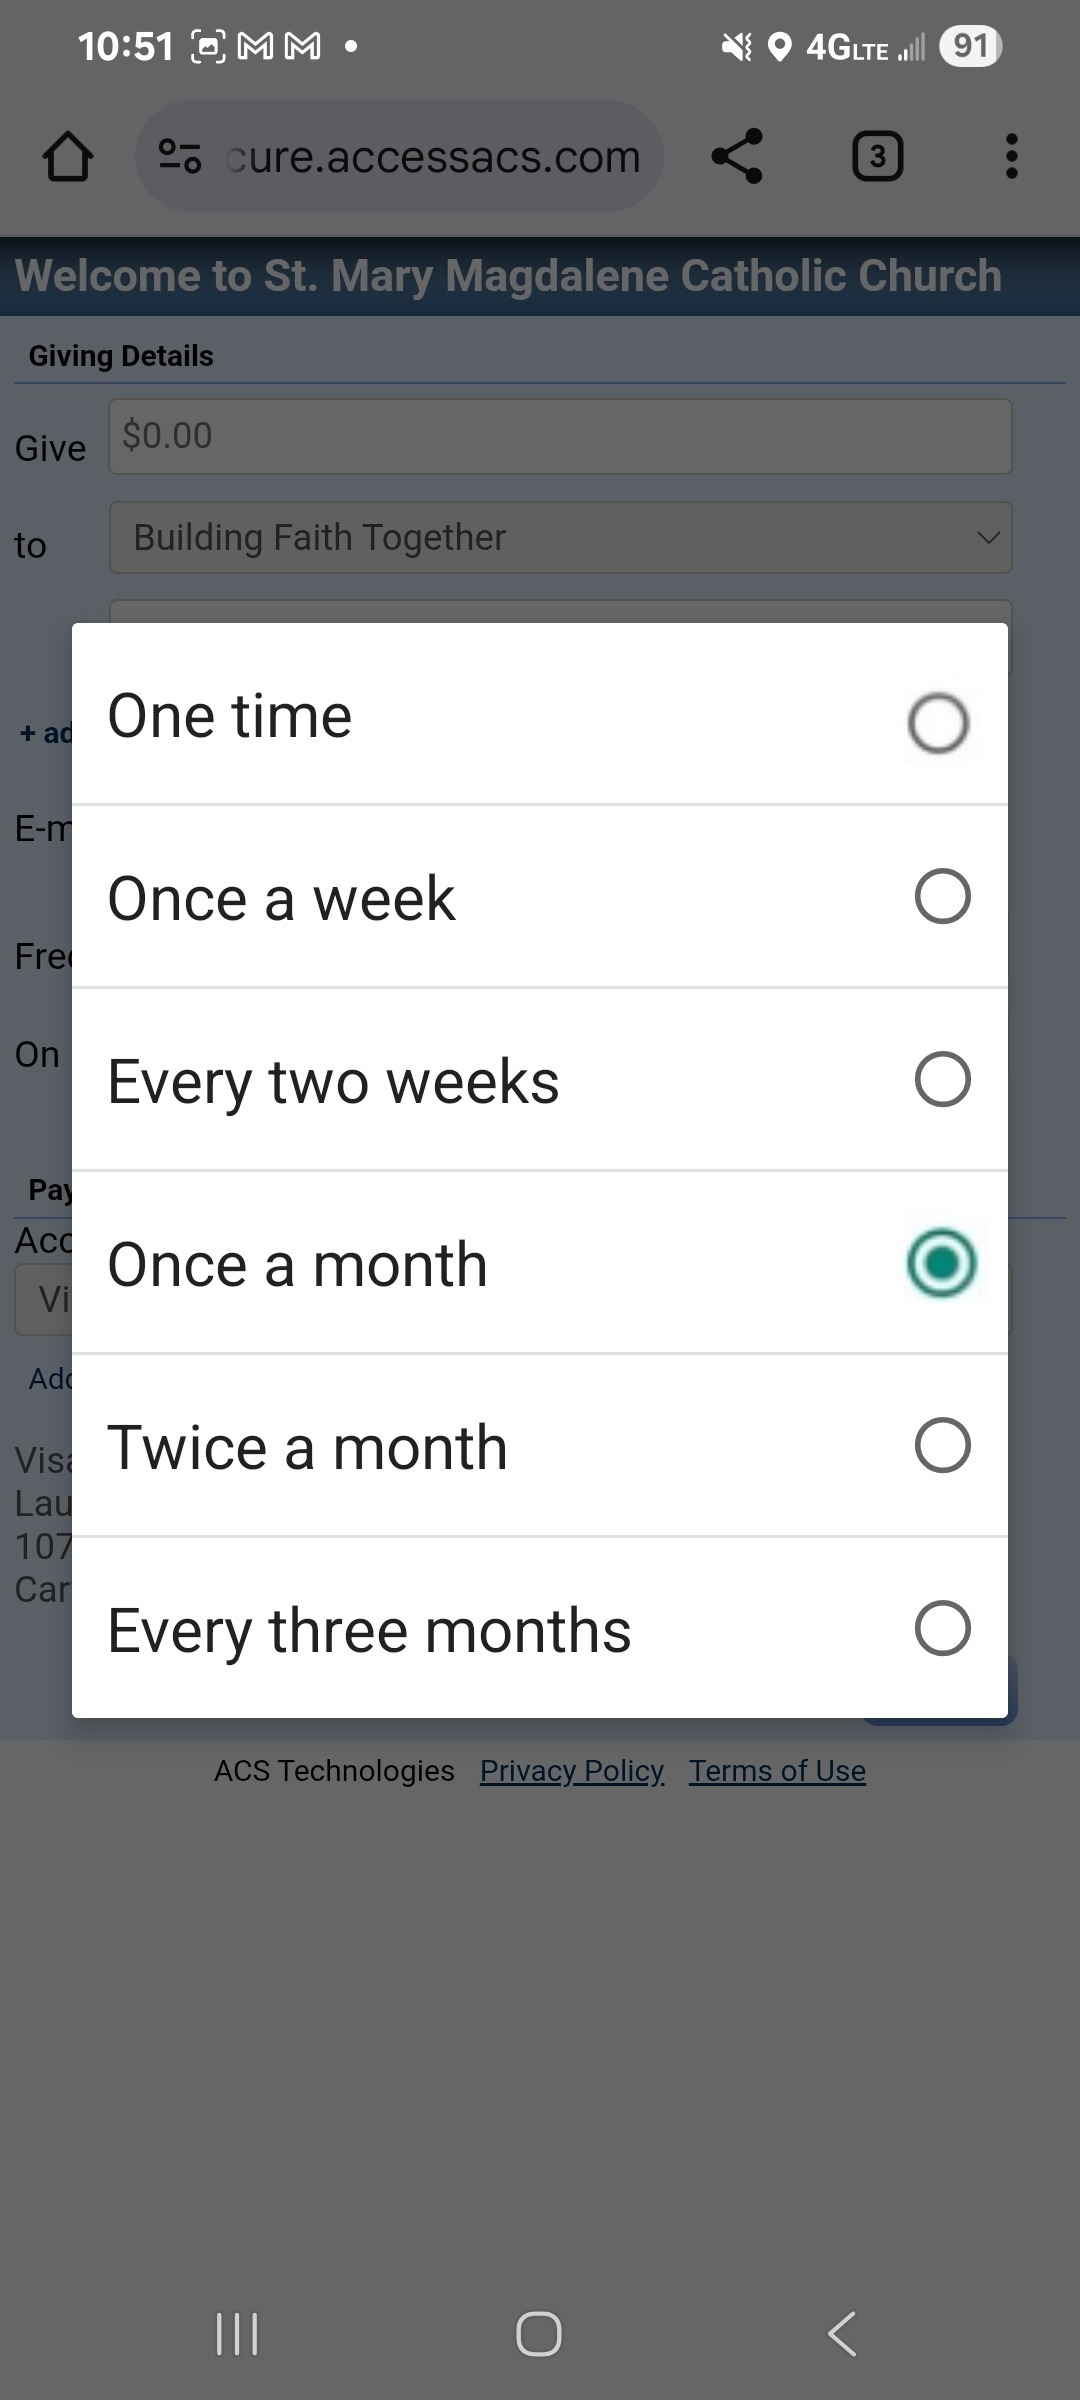Tap the Android back navigation arrow

coord(842,2334)
